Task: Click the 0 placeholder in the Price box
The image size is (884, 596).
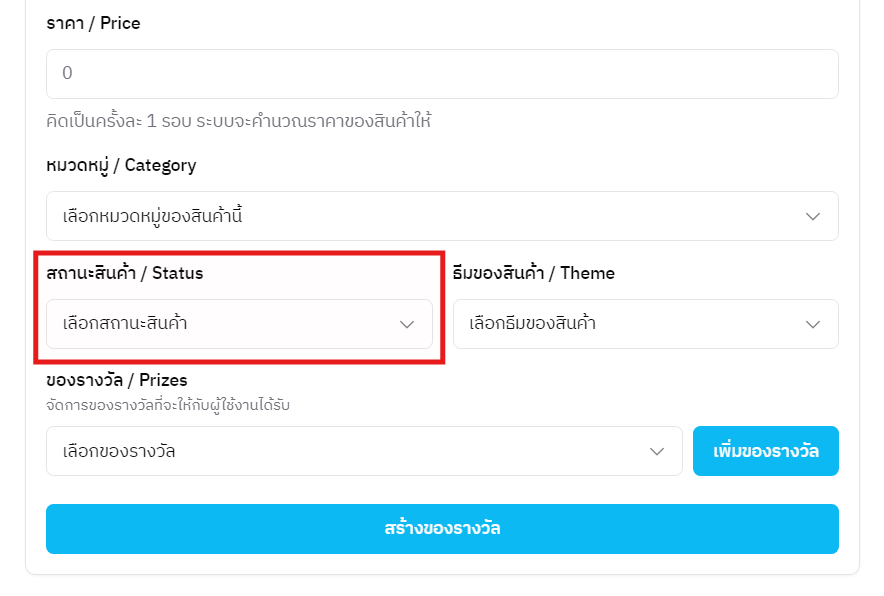Action: tap(68, 74)
